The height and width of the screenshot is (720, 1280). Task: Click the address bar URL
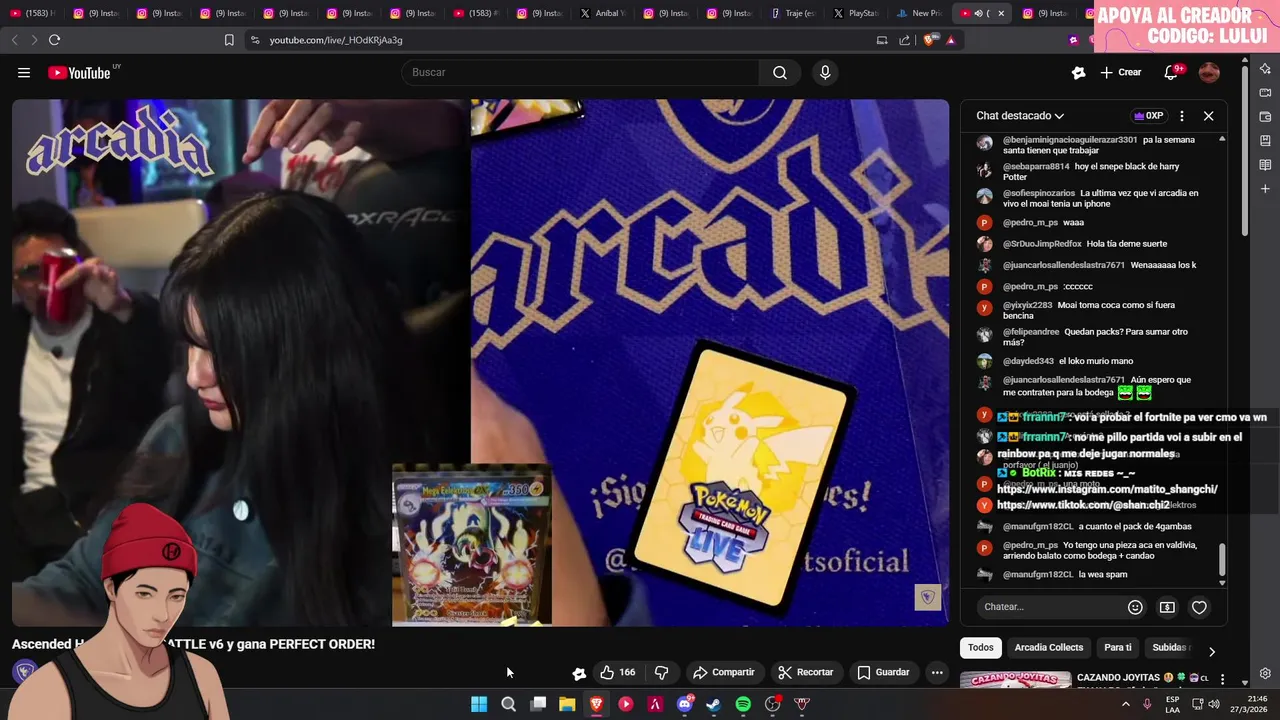point(336,40)
